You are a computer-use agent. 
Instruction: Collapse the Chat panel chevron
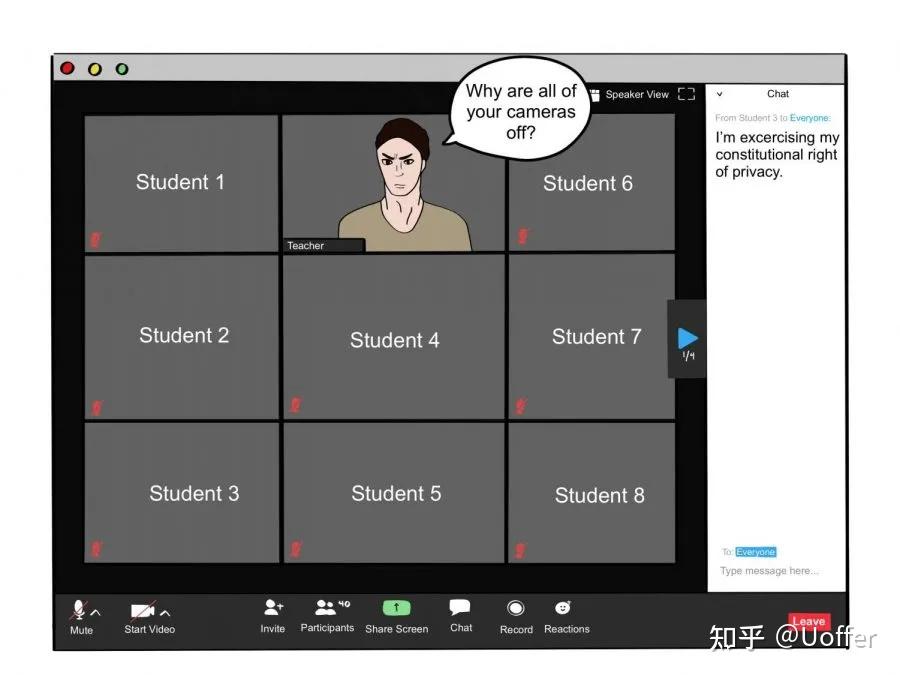(719, 94)
